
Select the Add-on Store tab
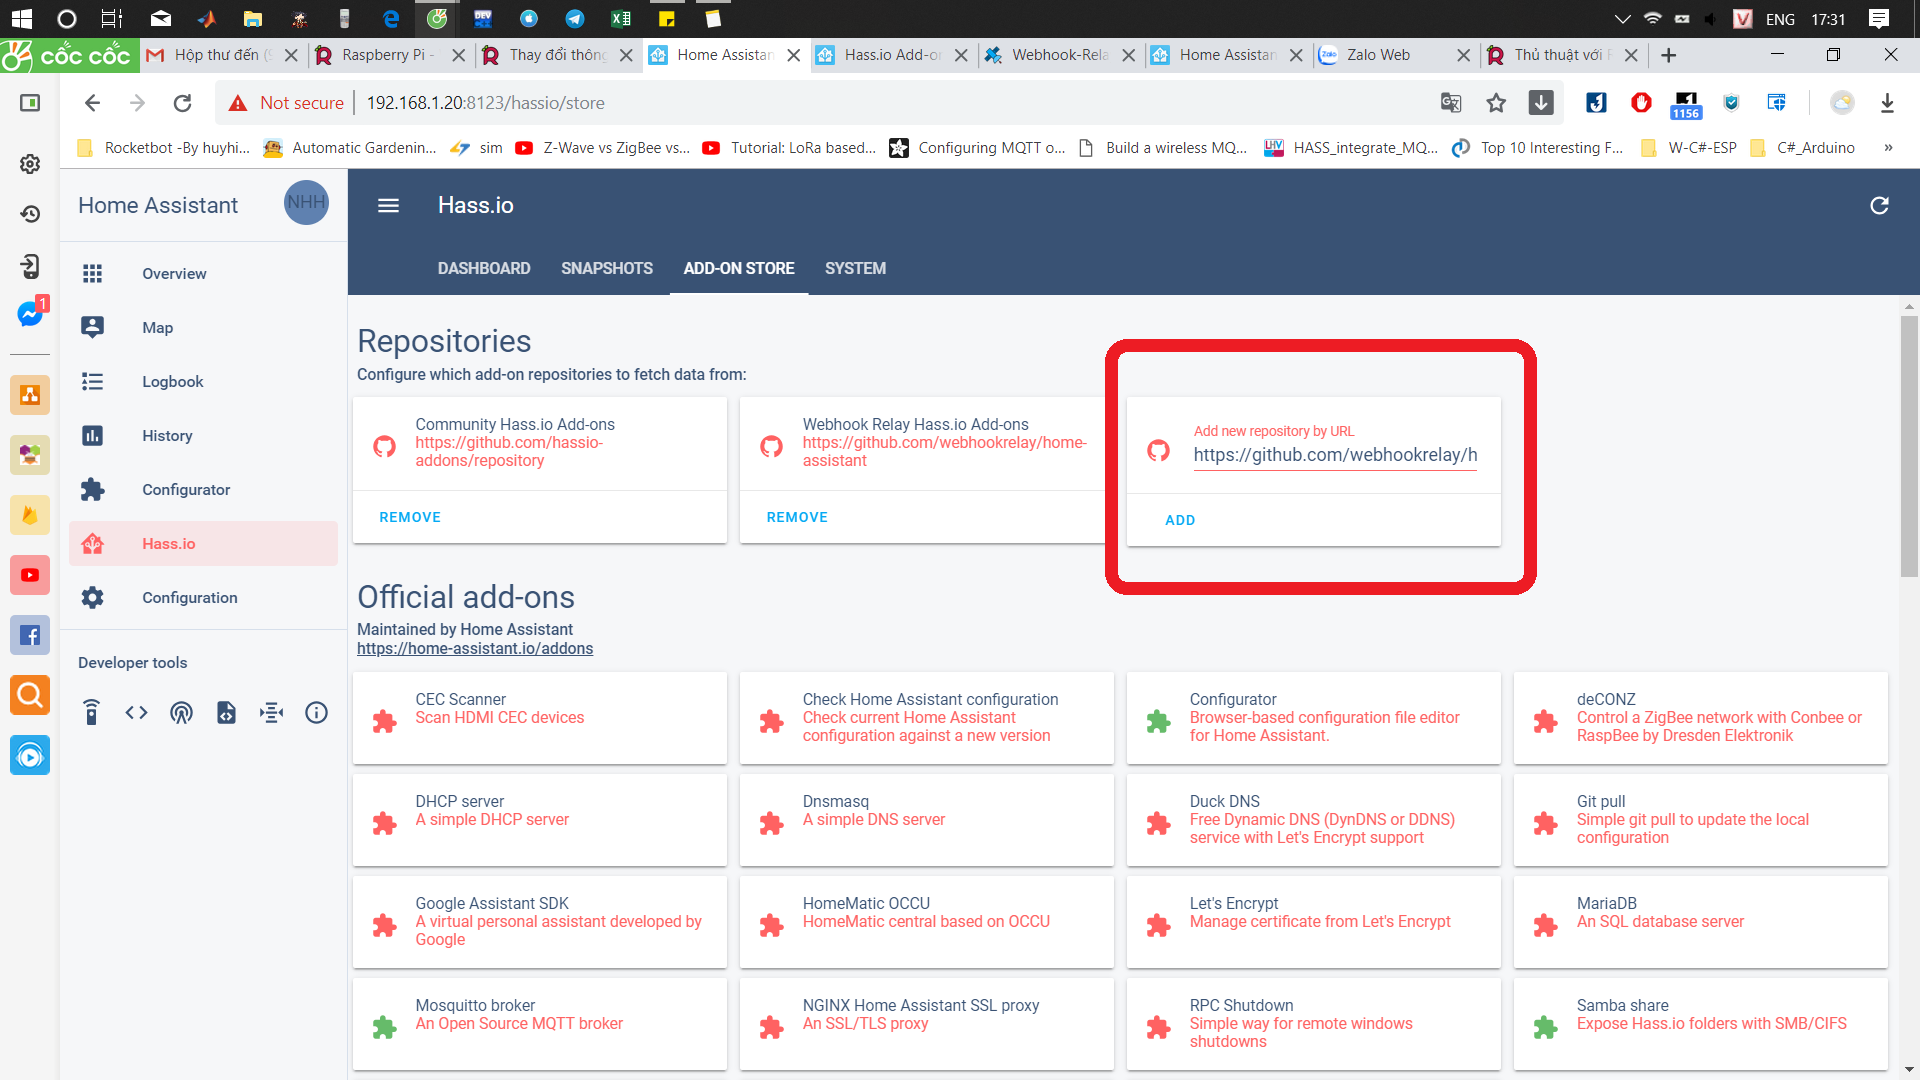739,268
